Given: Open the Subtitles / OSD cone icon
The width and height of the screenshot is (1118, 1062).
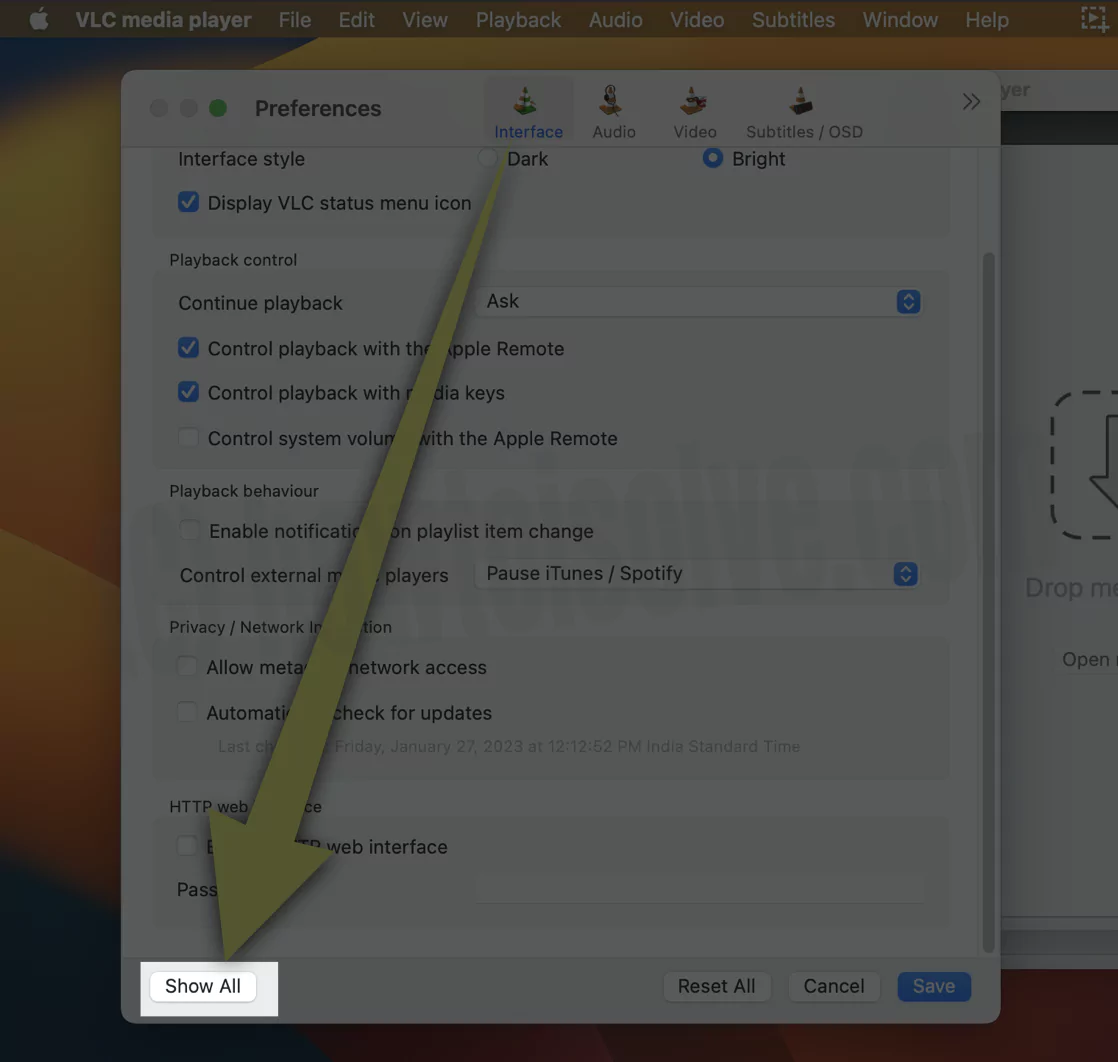Looking at the screenshot, I should pos(801,101).
